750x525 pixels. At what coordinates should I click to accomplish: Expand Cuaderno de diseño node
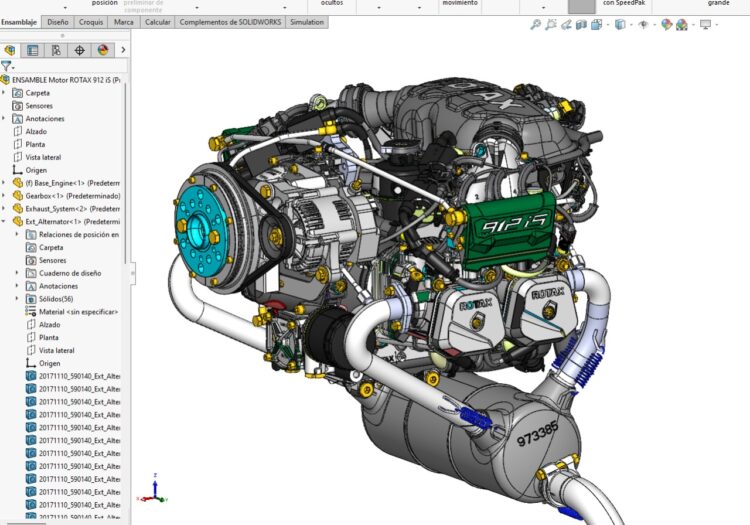[x=17, y=273]
